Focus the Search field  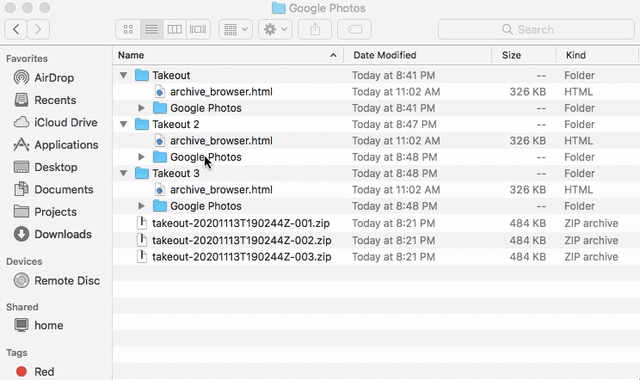tap(536, 29)
